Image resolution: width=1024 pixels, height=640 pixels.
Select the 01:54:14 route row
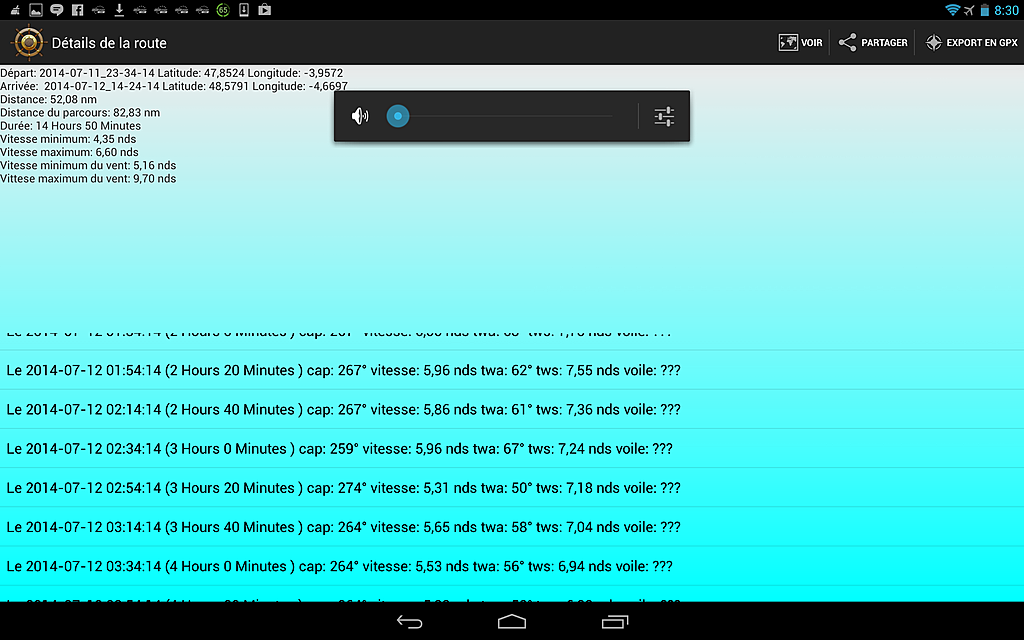coord(512,370)
